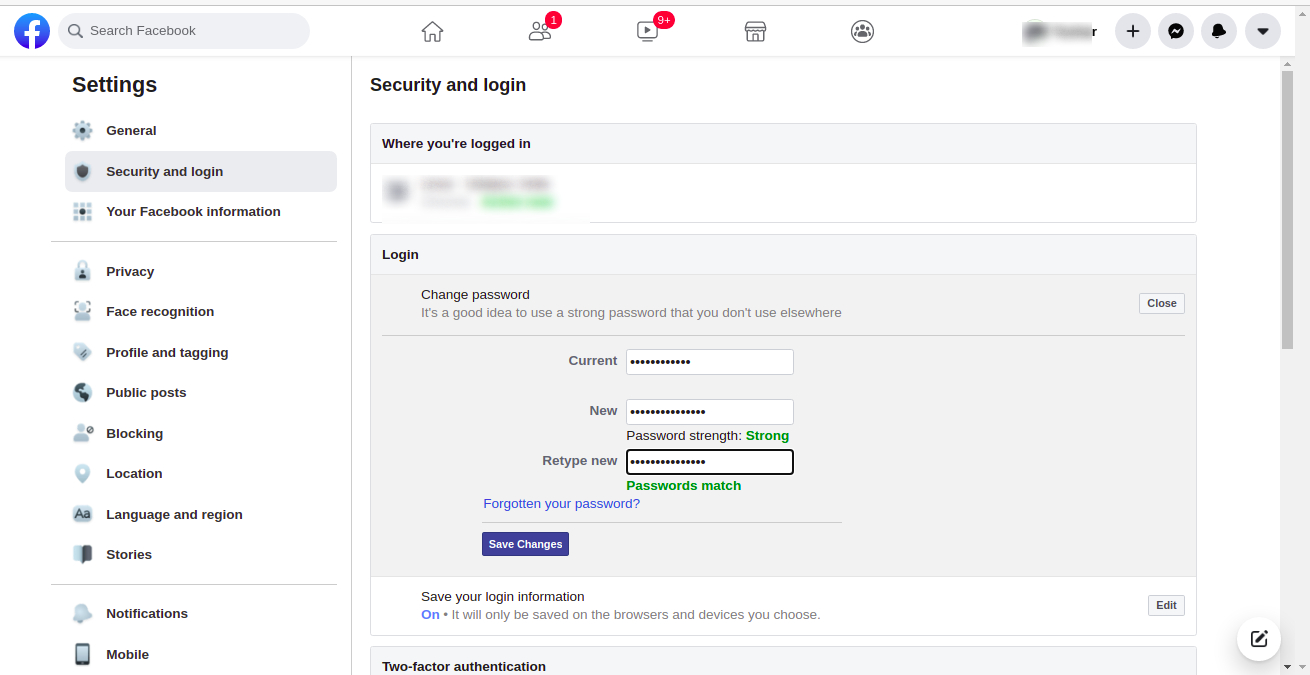
Task: Save the new password changes
Action: [525, 543]
